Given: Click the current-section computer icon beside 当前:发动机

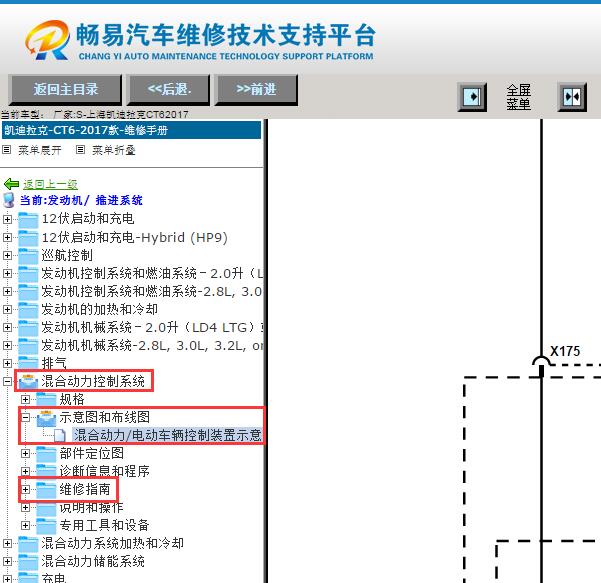Looking at the screenshot, I should point(9,200).
